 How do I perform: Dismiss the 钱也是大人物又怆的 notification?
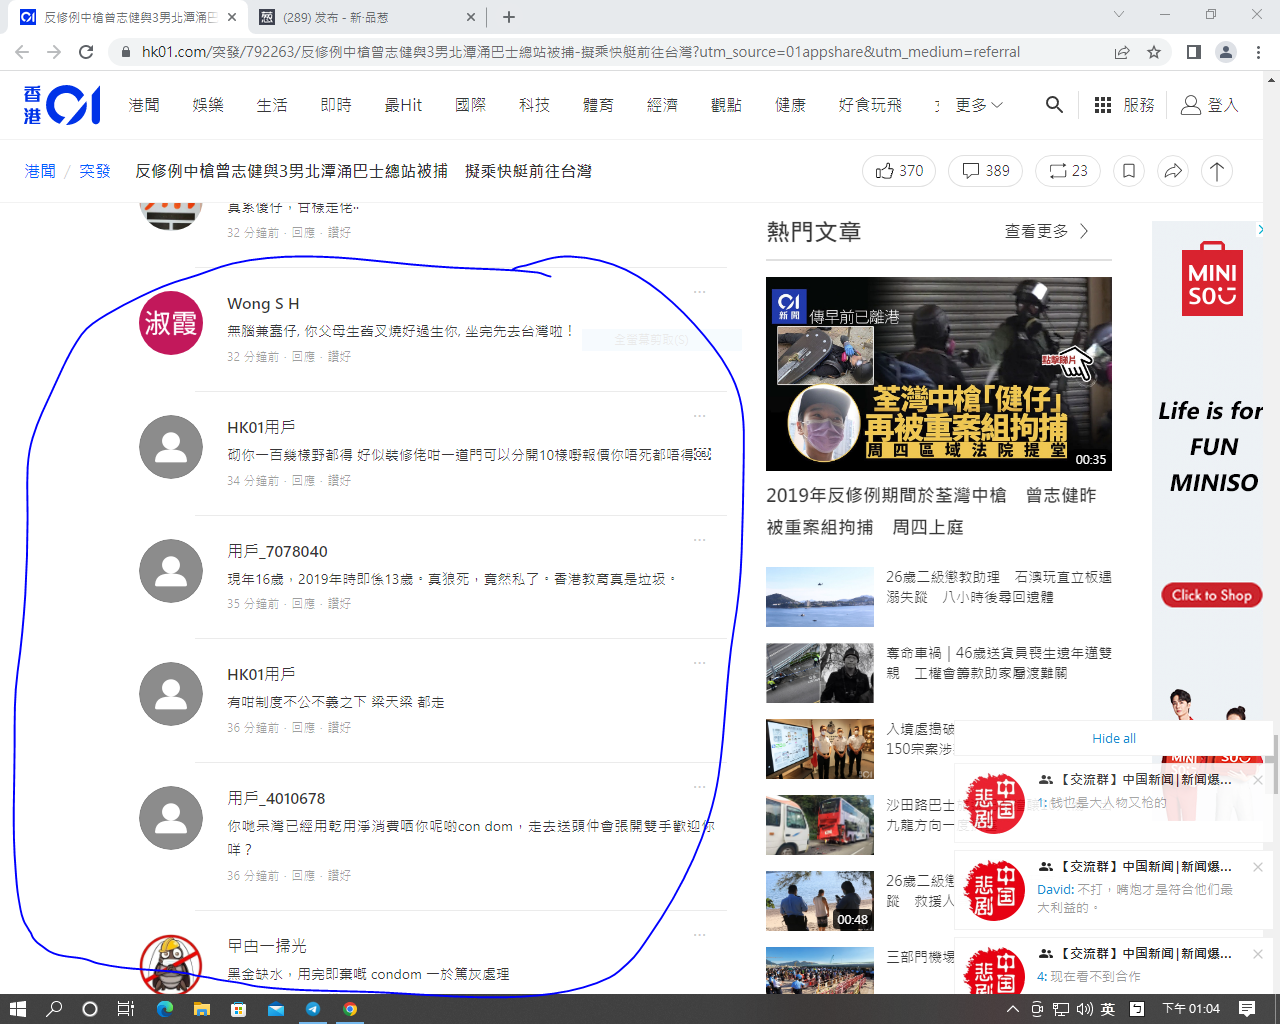1258,780
